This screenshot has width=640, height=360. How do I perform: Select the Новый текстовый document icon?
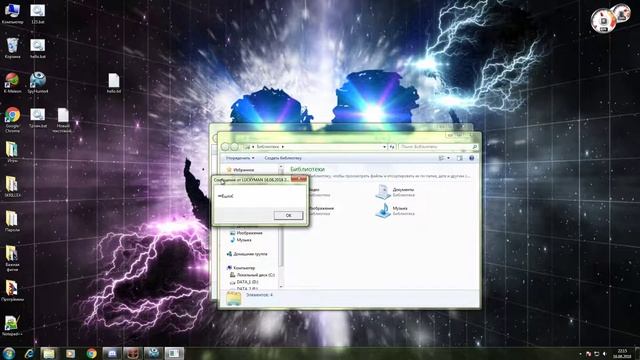[x=63, y=120]
